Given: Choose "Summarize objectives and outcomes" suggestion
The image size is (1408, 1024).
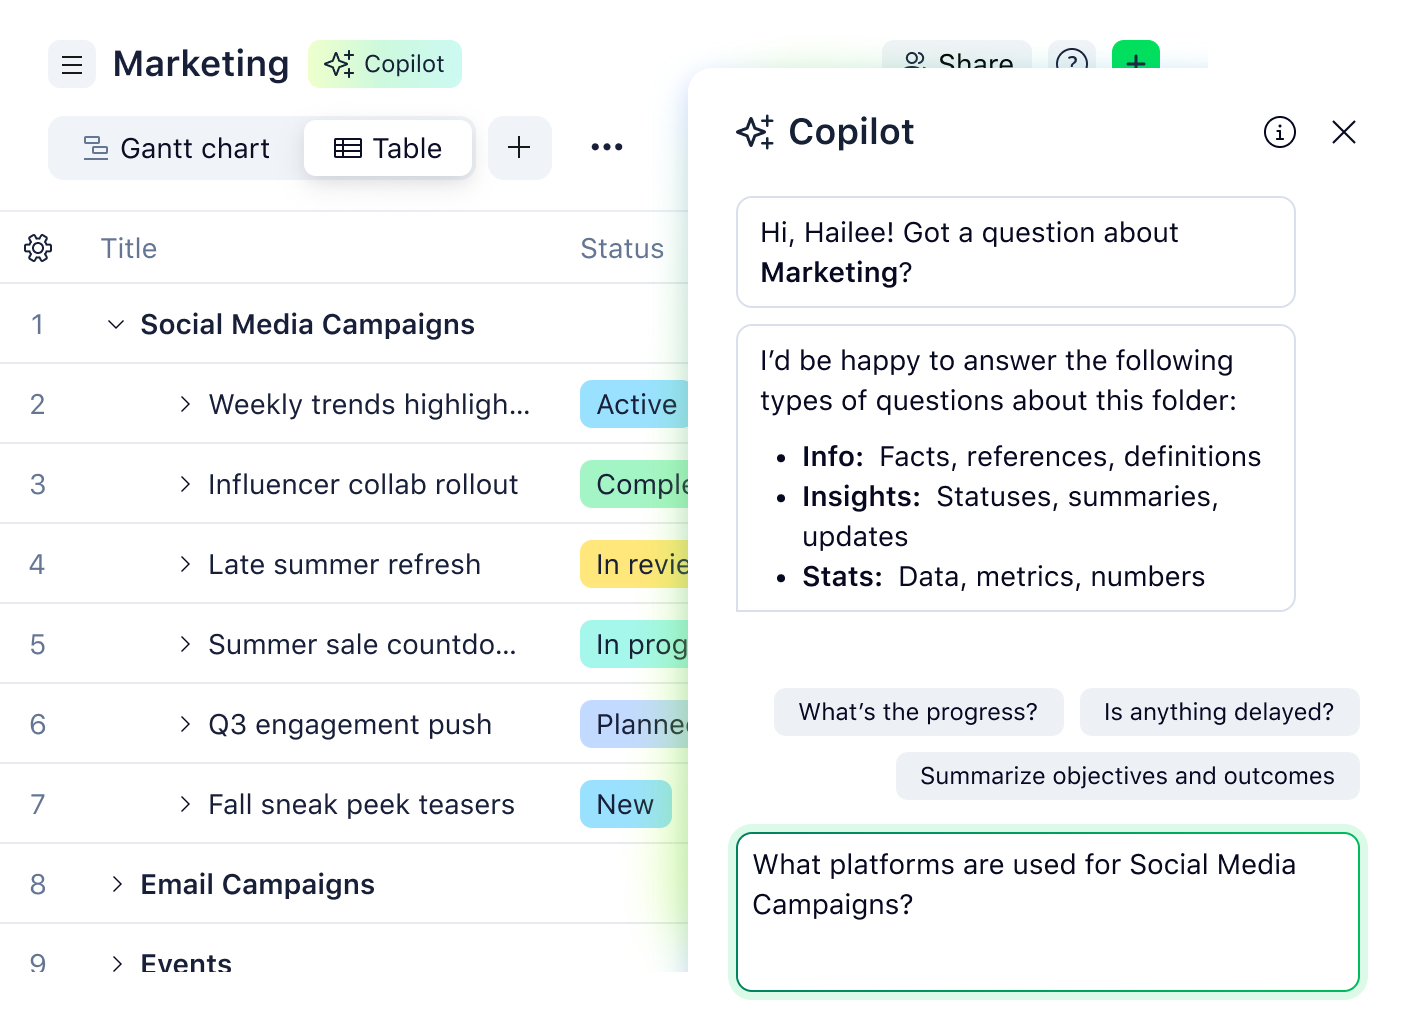Looking at the screenshot, I should [x=1127, y=776].
